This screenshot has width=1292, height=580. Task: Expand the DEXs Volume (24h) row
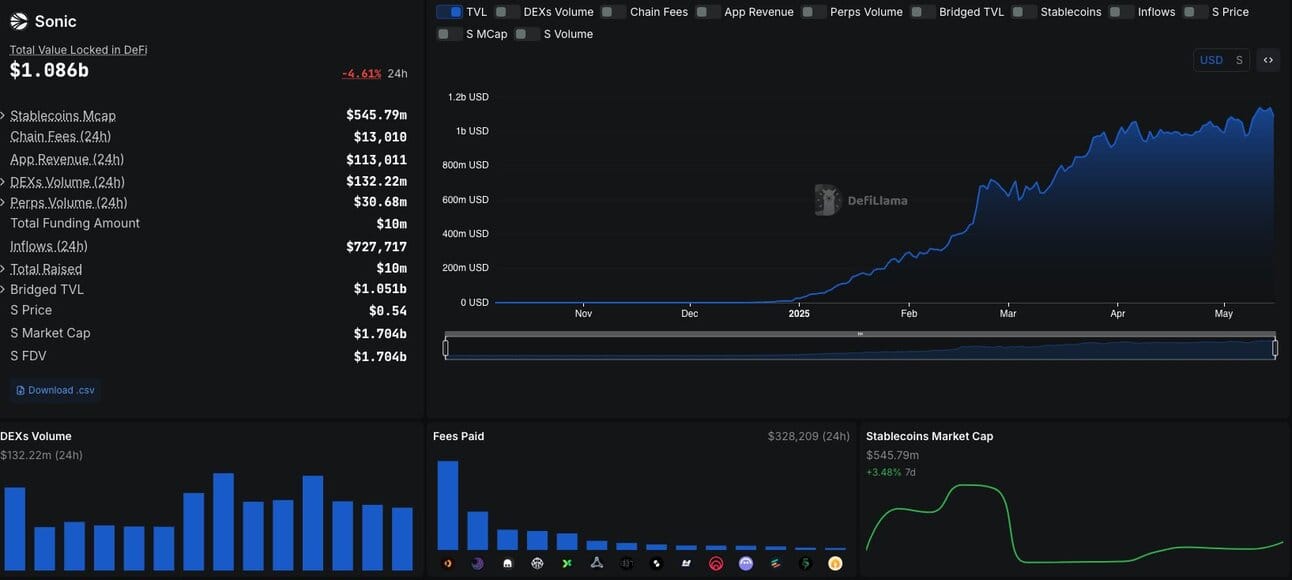[x=3, y=182]
